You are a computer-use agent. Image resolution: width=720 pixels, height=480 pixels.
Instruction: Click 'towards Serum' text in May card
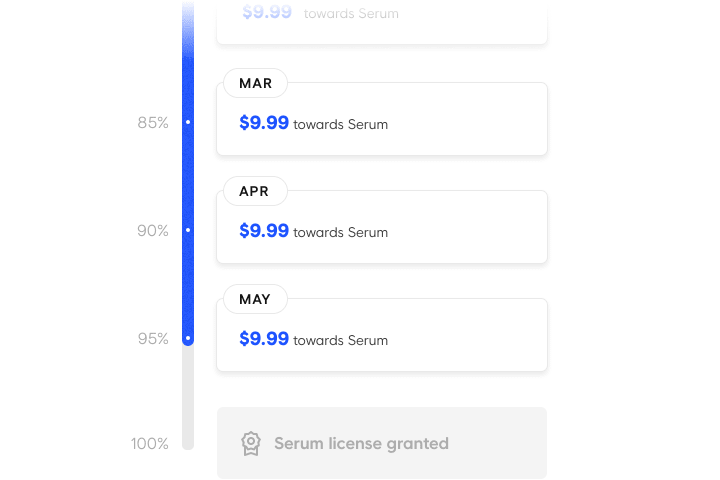341,340
